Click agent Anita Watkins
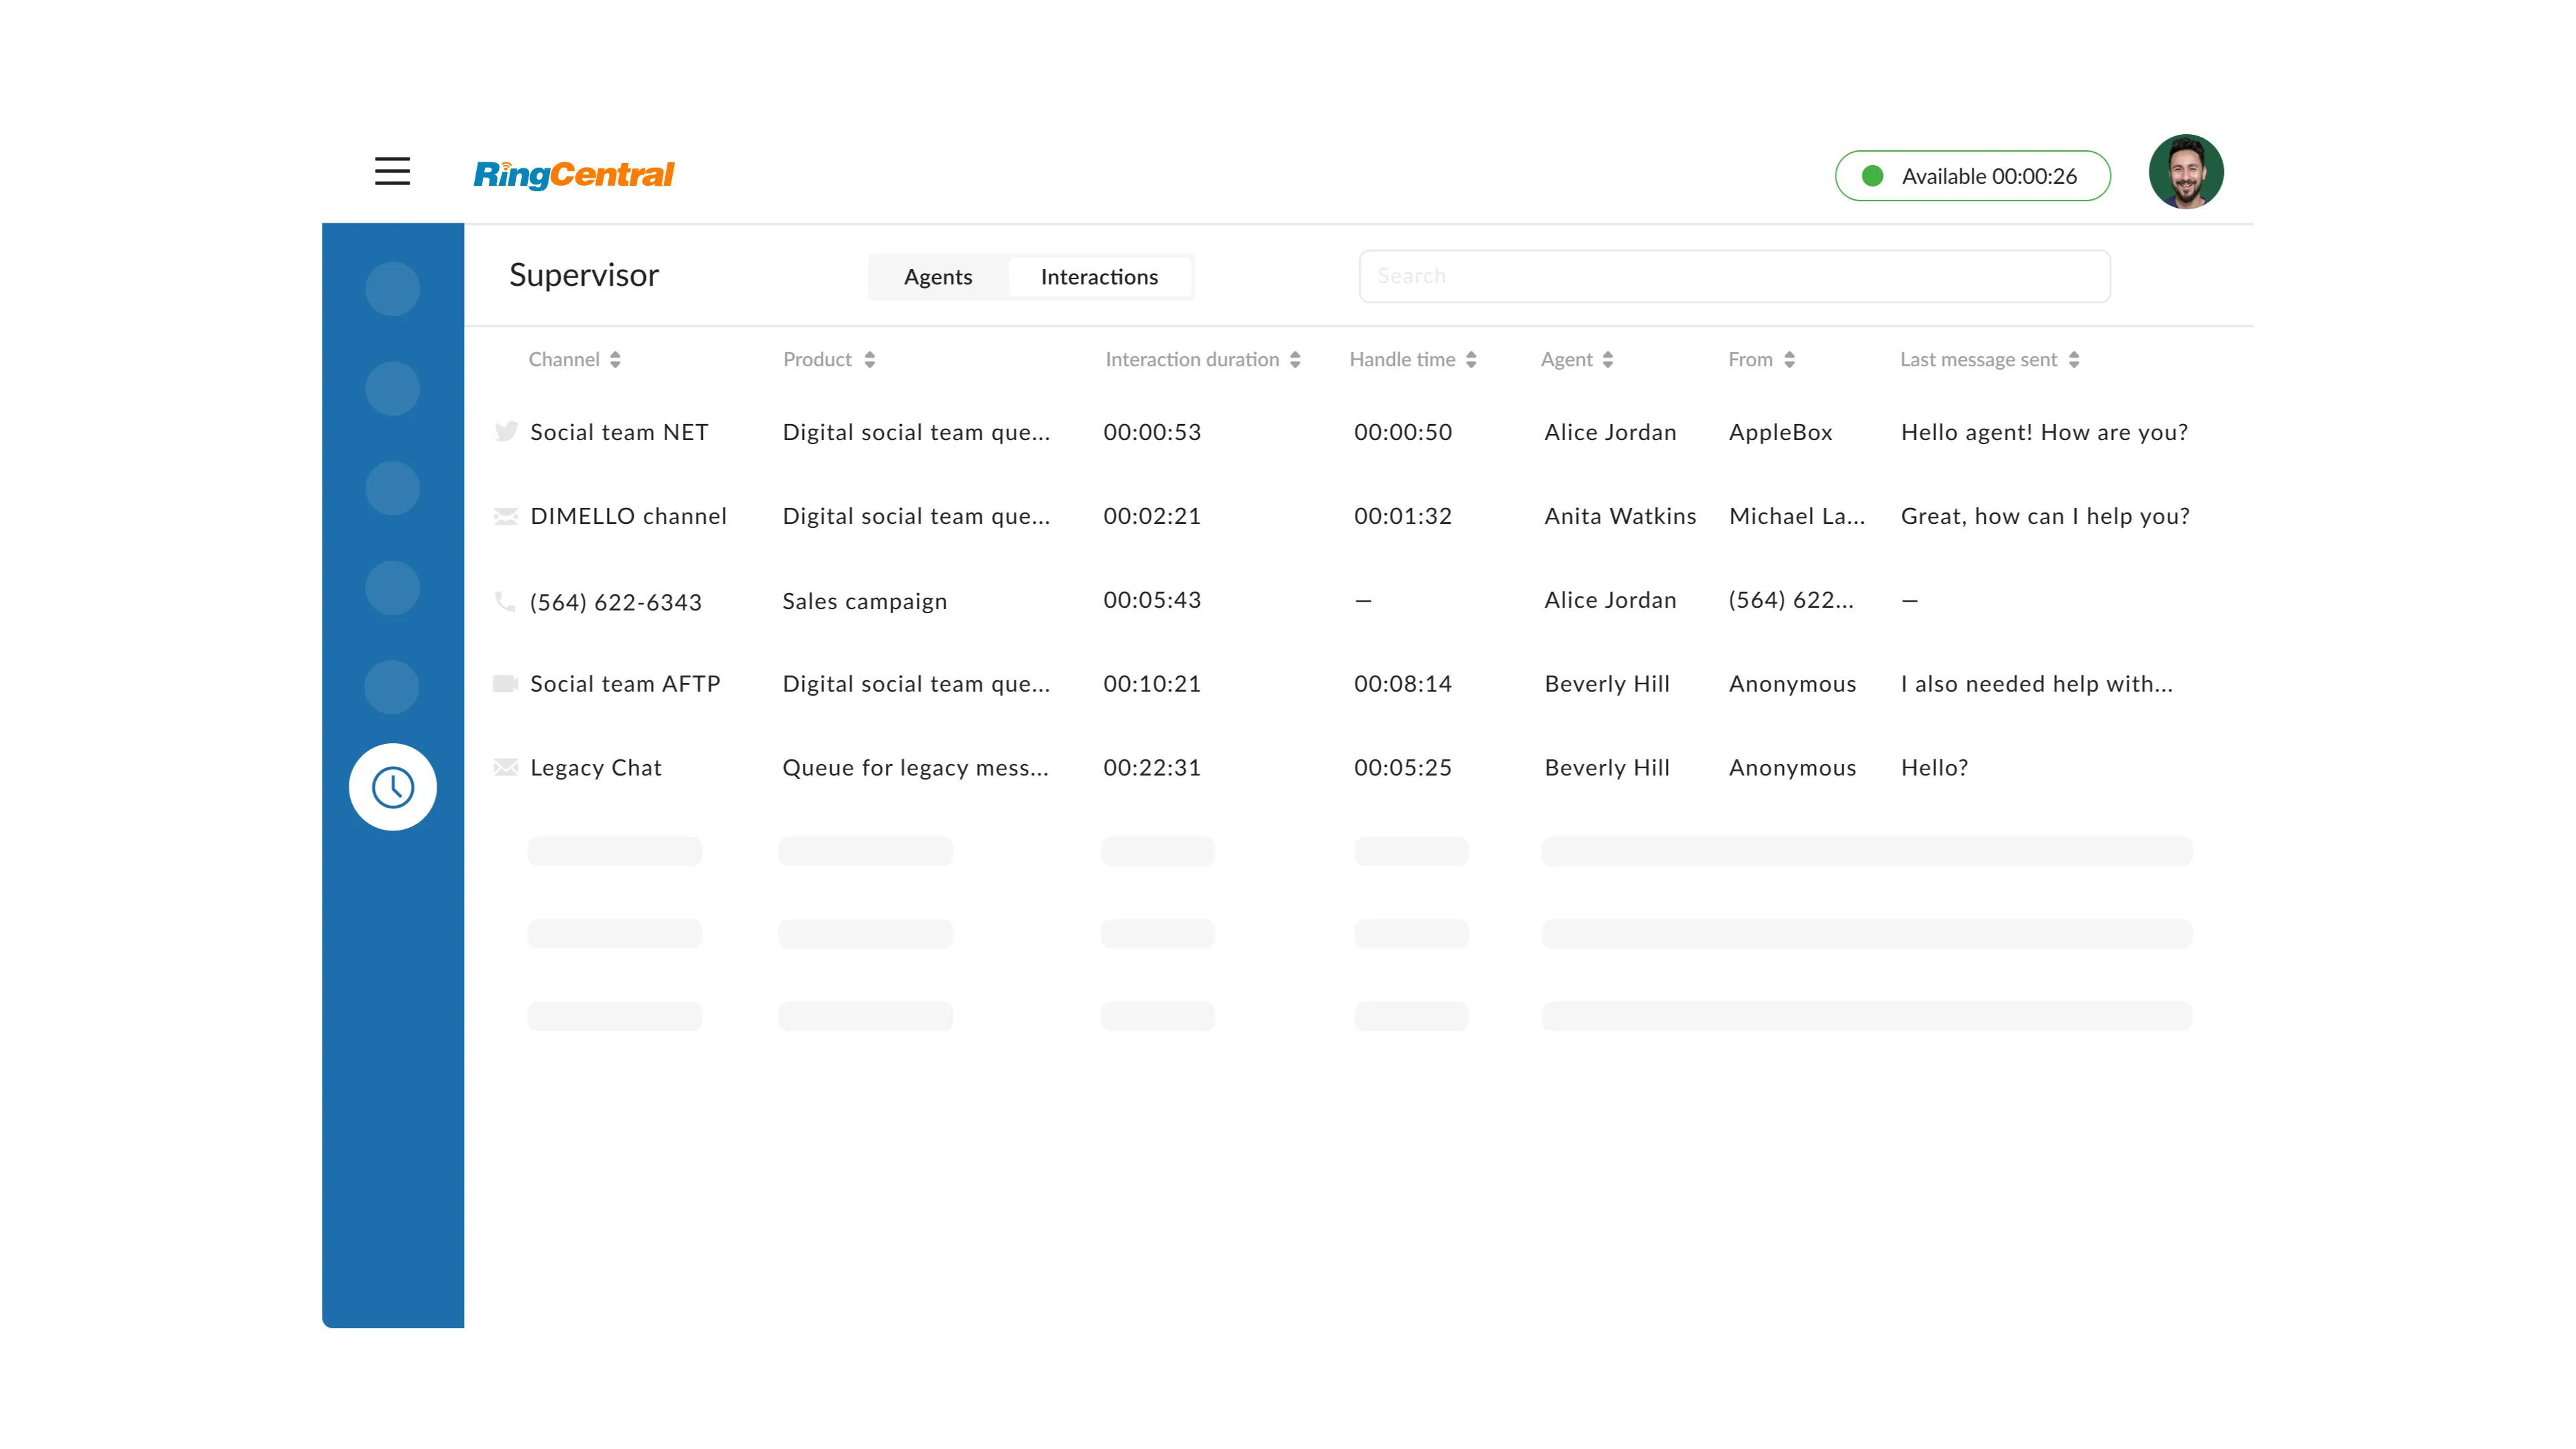This screenshot has height=1449, width=2576. pyautogui.click(x=1620, y=516)
